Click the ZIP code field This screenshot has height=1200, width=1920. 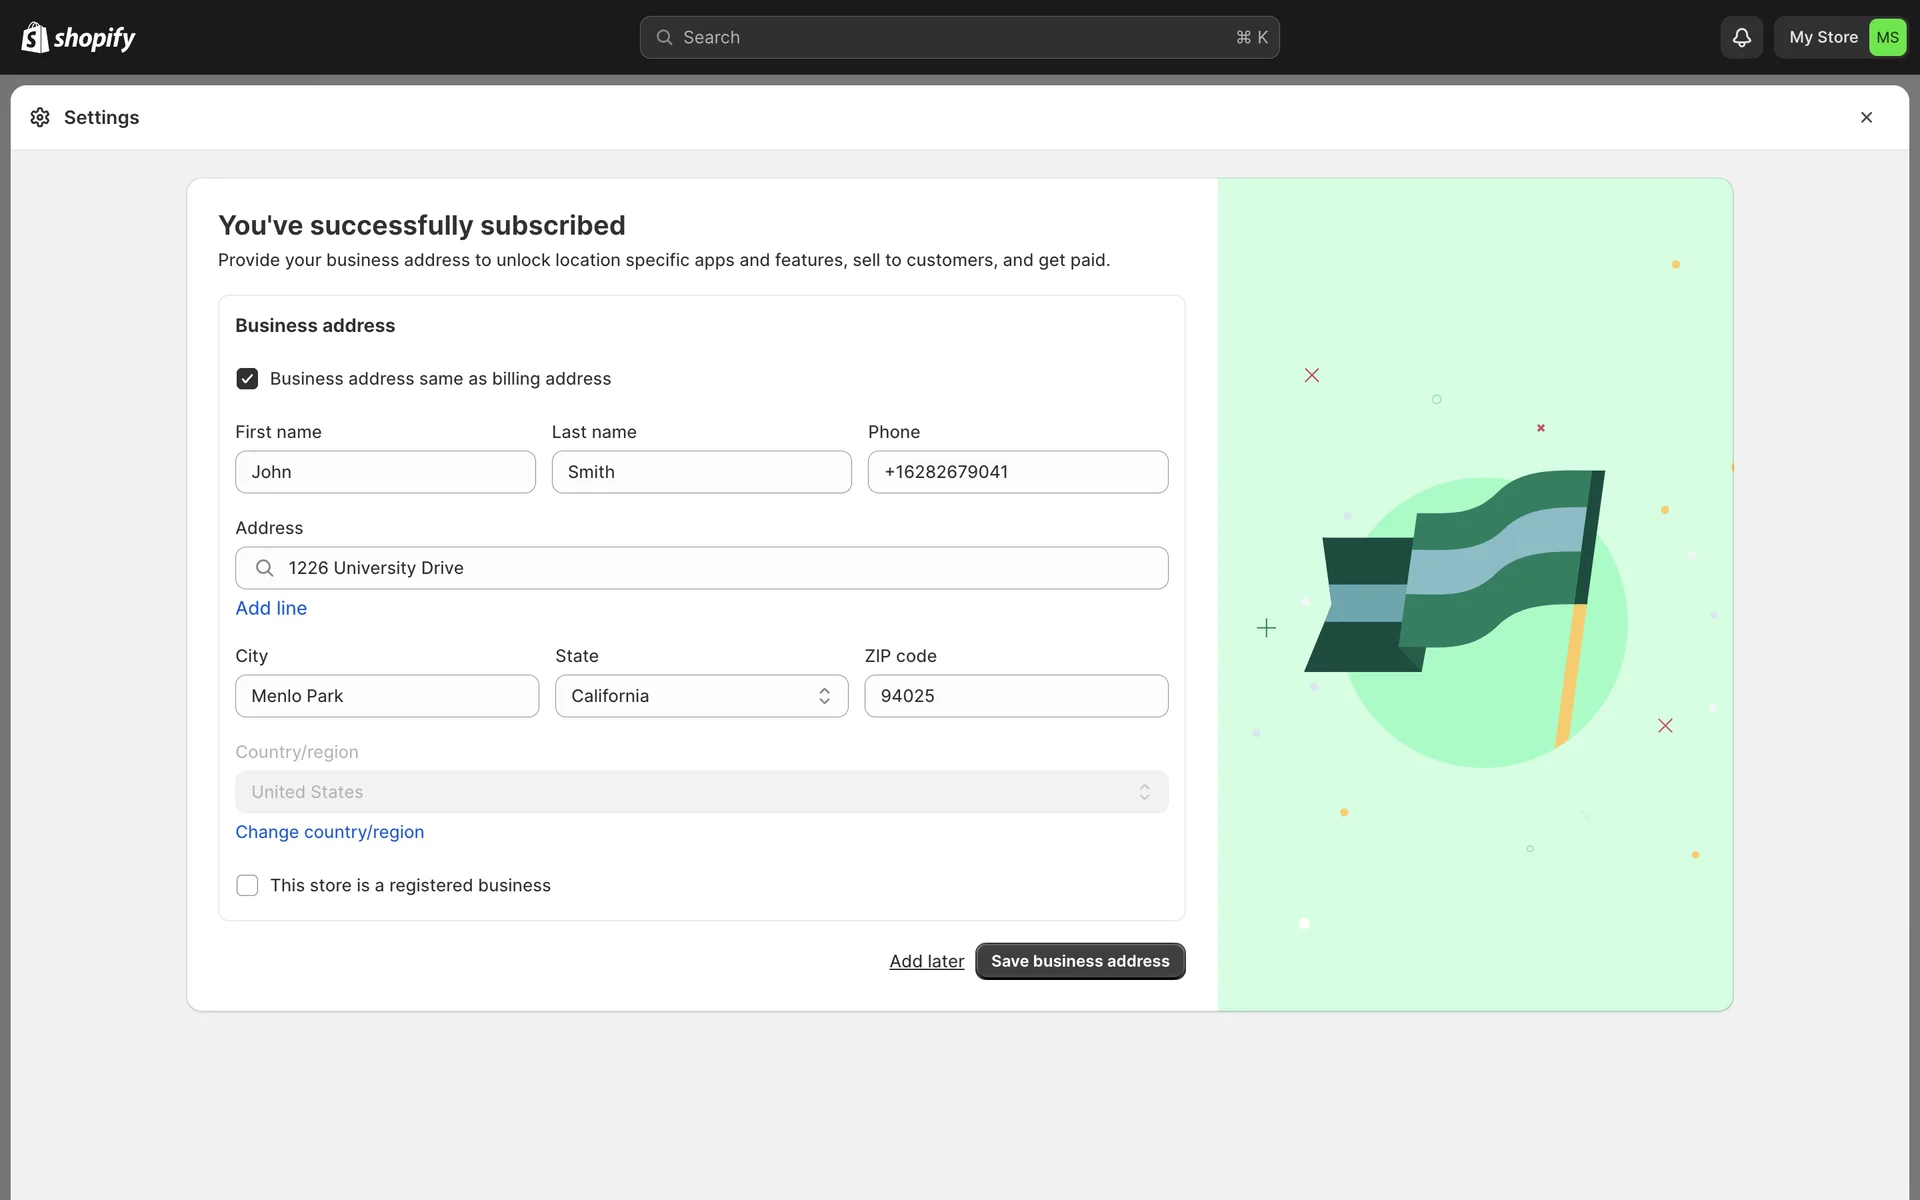(1015, 696)
